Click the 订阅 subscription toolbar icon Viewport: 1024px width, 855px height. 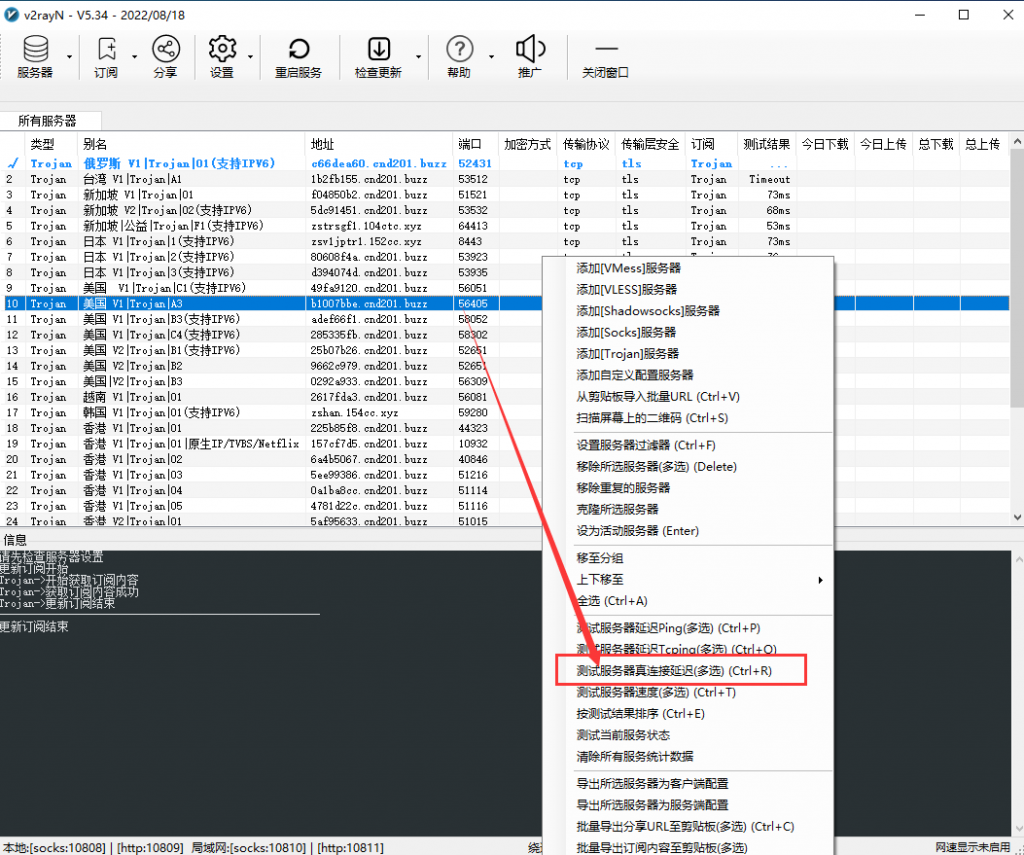pyautogui.click(x=106, y=56)
